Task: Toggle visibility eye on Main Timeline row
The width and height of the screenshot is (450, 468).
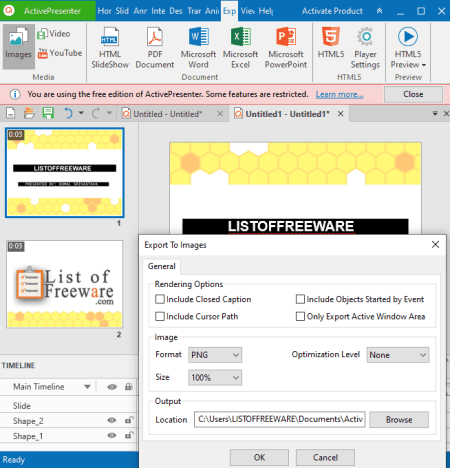Action: click(112, 387)
